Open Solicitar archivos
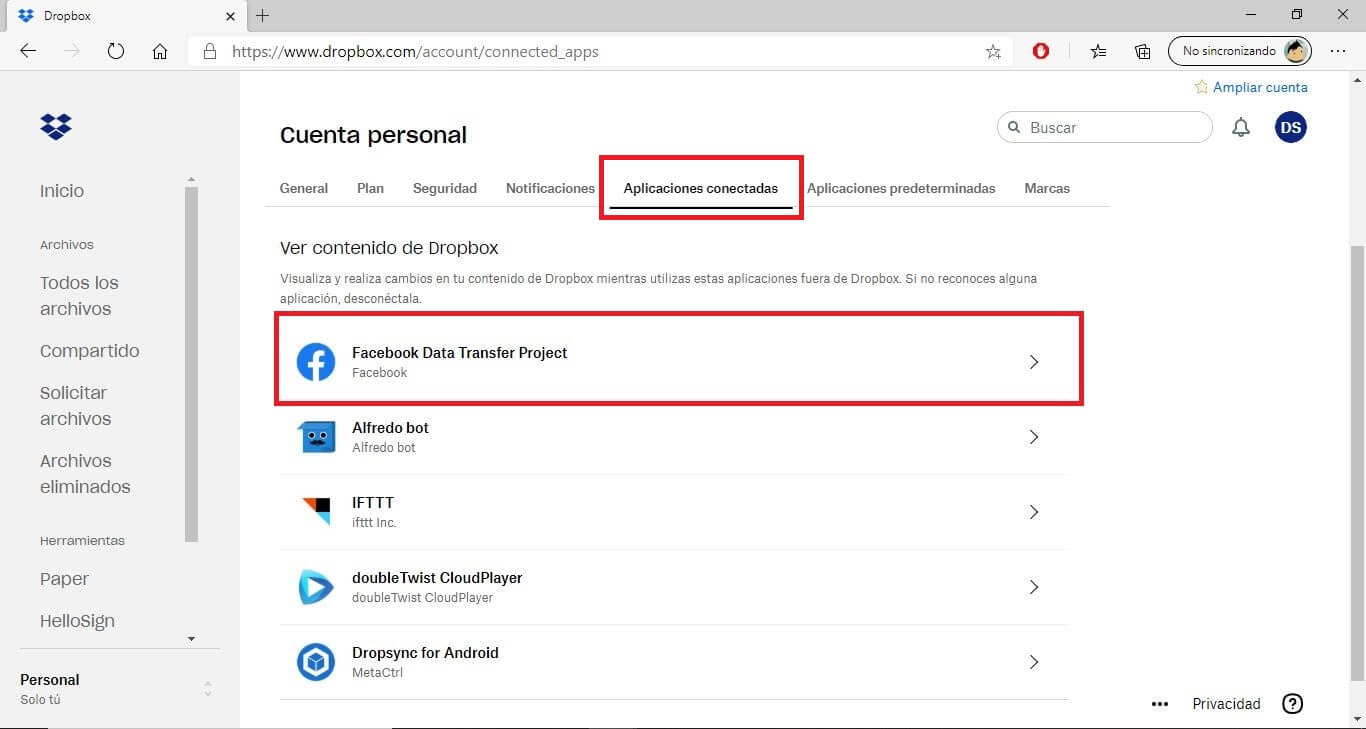Screen dimensions: 1366x729 tap(75, 406)
